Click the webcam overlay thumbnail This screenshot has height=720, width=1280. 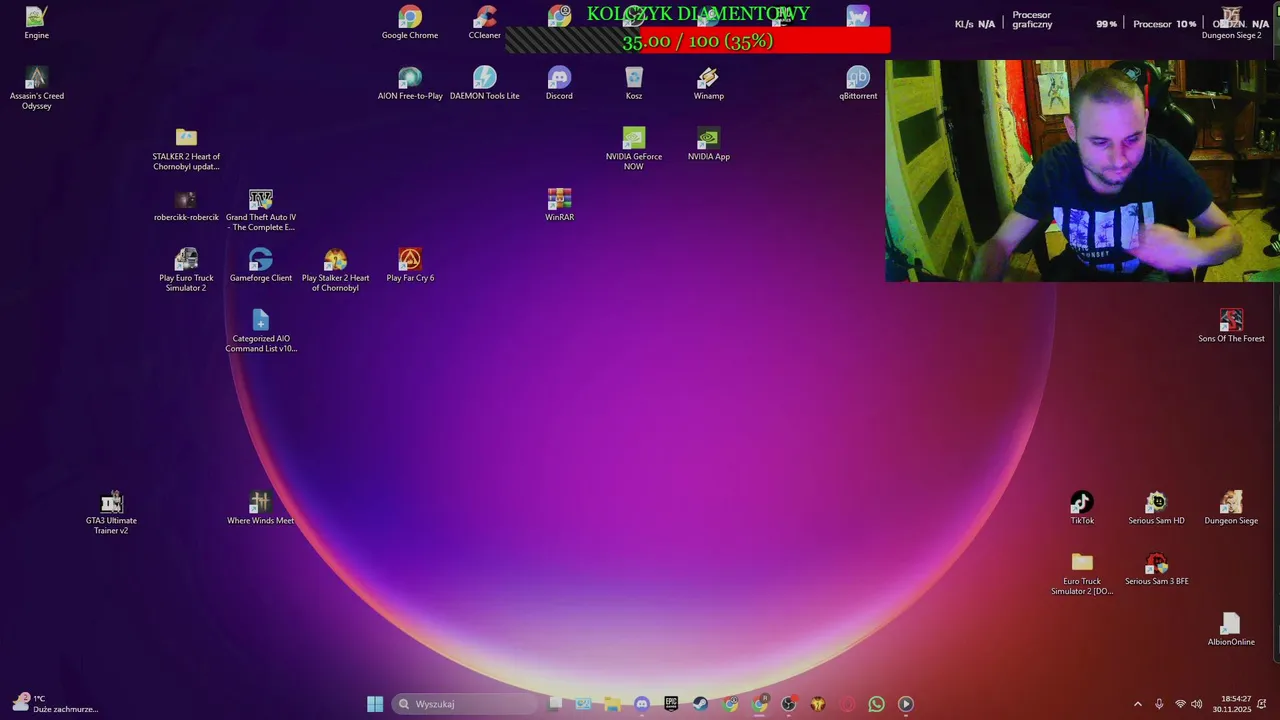pyautogui.click(x=1082, y=171)
